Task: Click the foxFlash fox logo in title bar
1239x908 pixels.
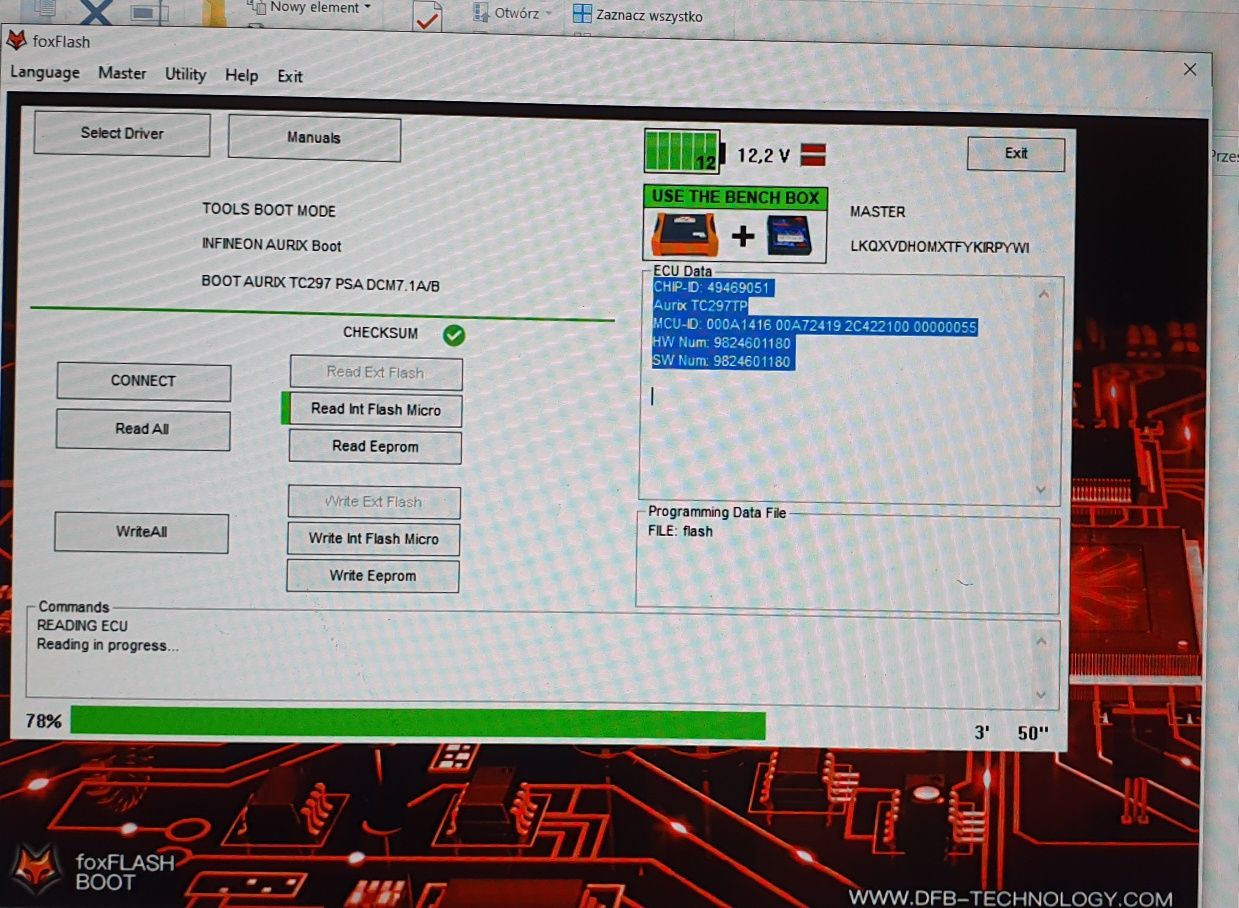Action: tap(16, 41)
